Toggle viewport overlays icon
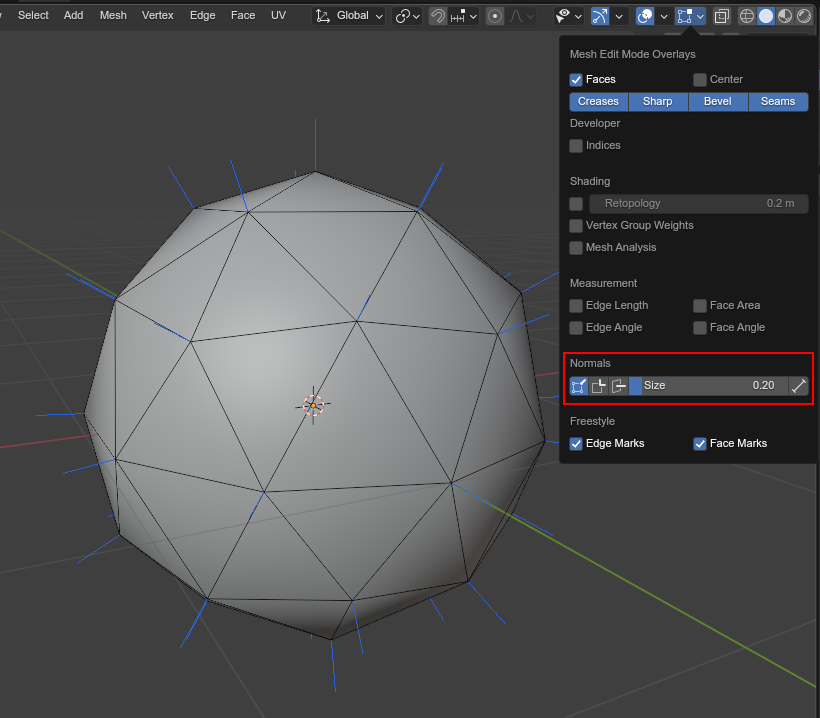 point(645,17)
